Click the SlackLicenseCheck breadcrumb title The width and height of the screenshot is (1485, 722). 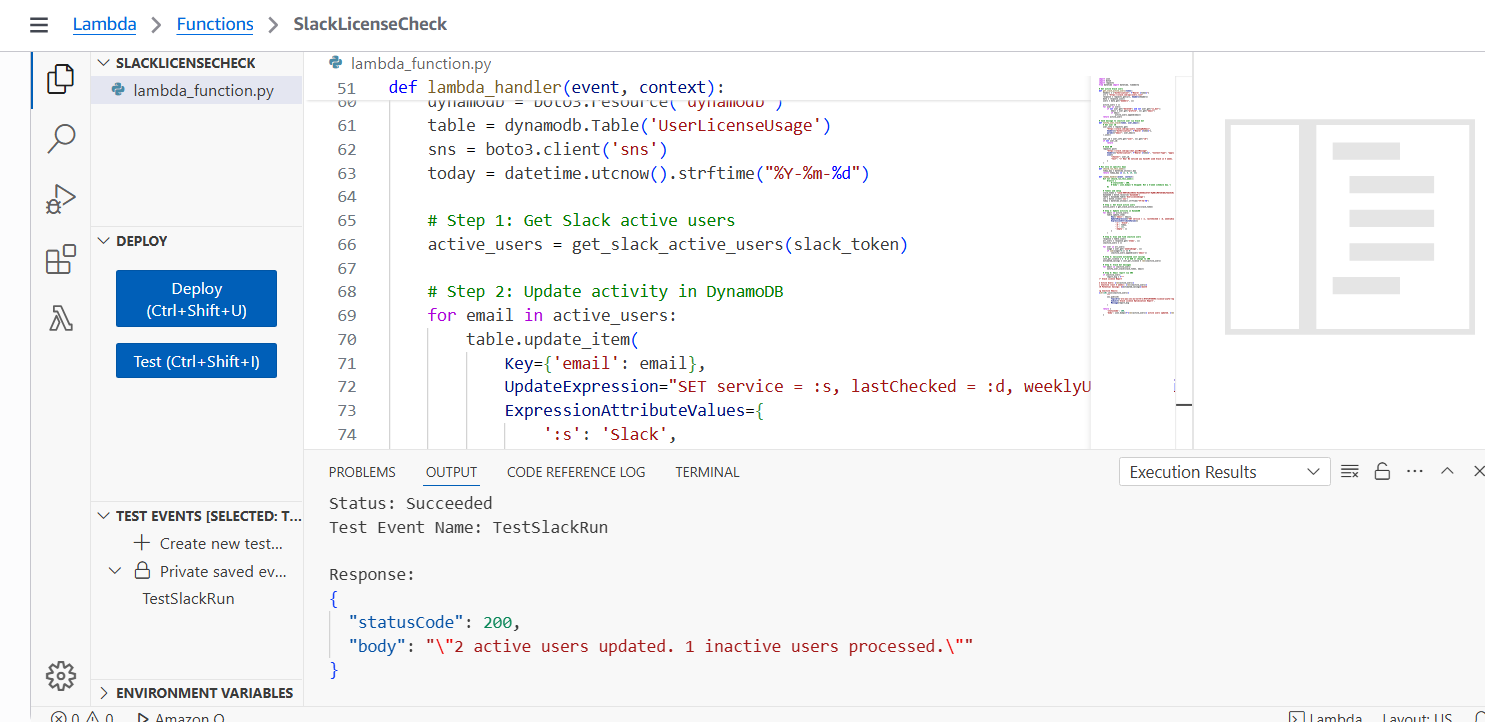pos(370,24)
